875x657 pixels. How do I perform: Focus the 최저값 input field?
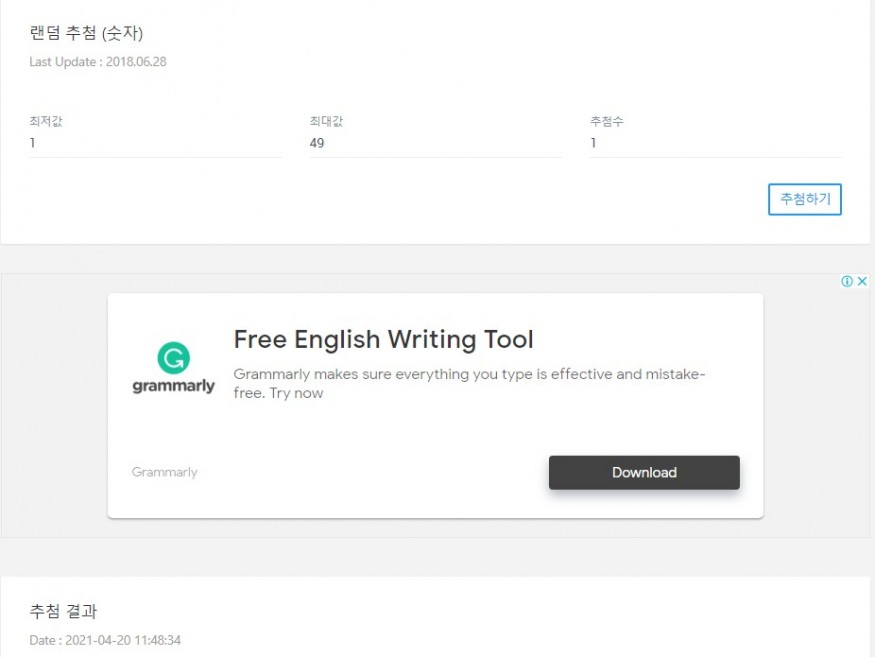(155, 143)
